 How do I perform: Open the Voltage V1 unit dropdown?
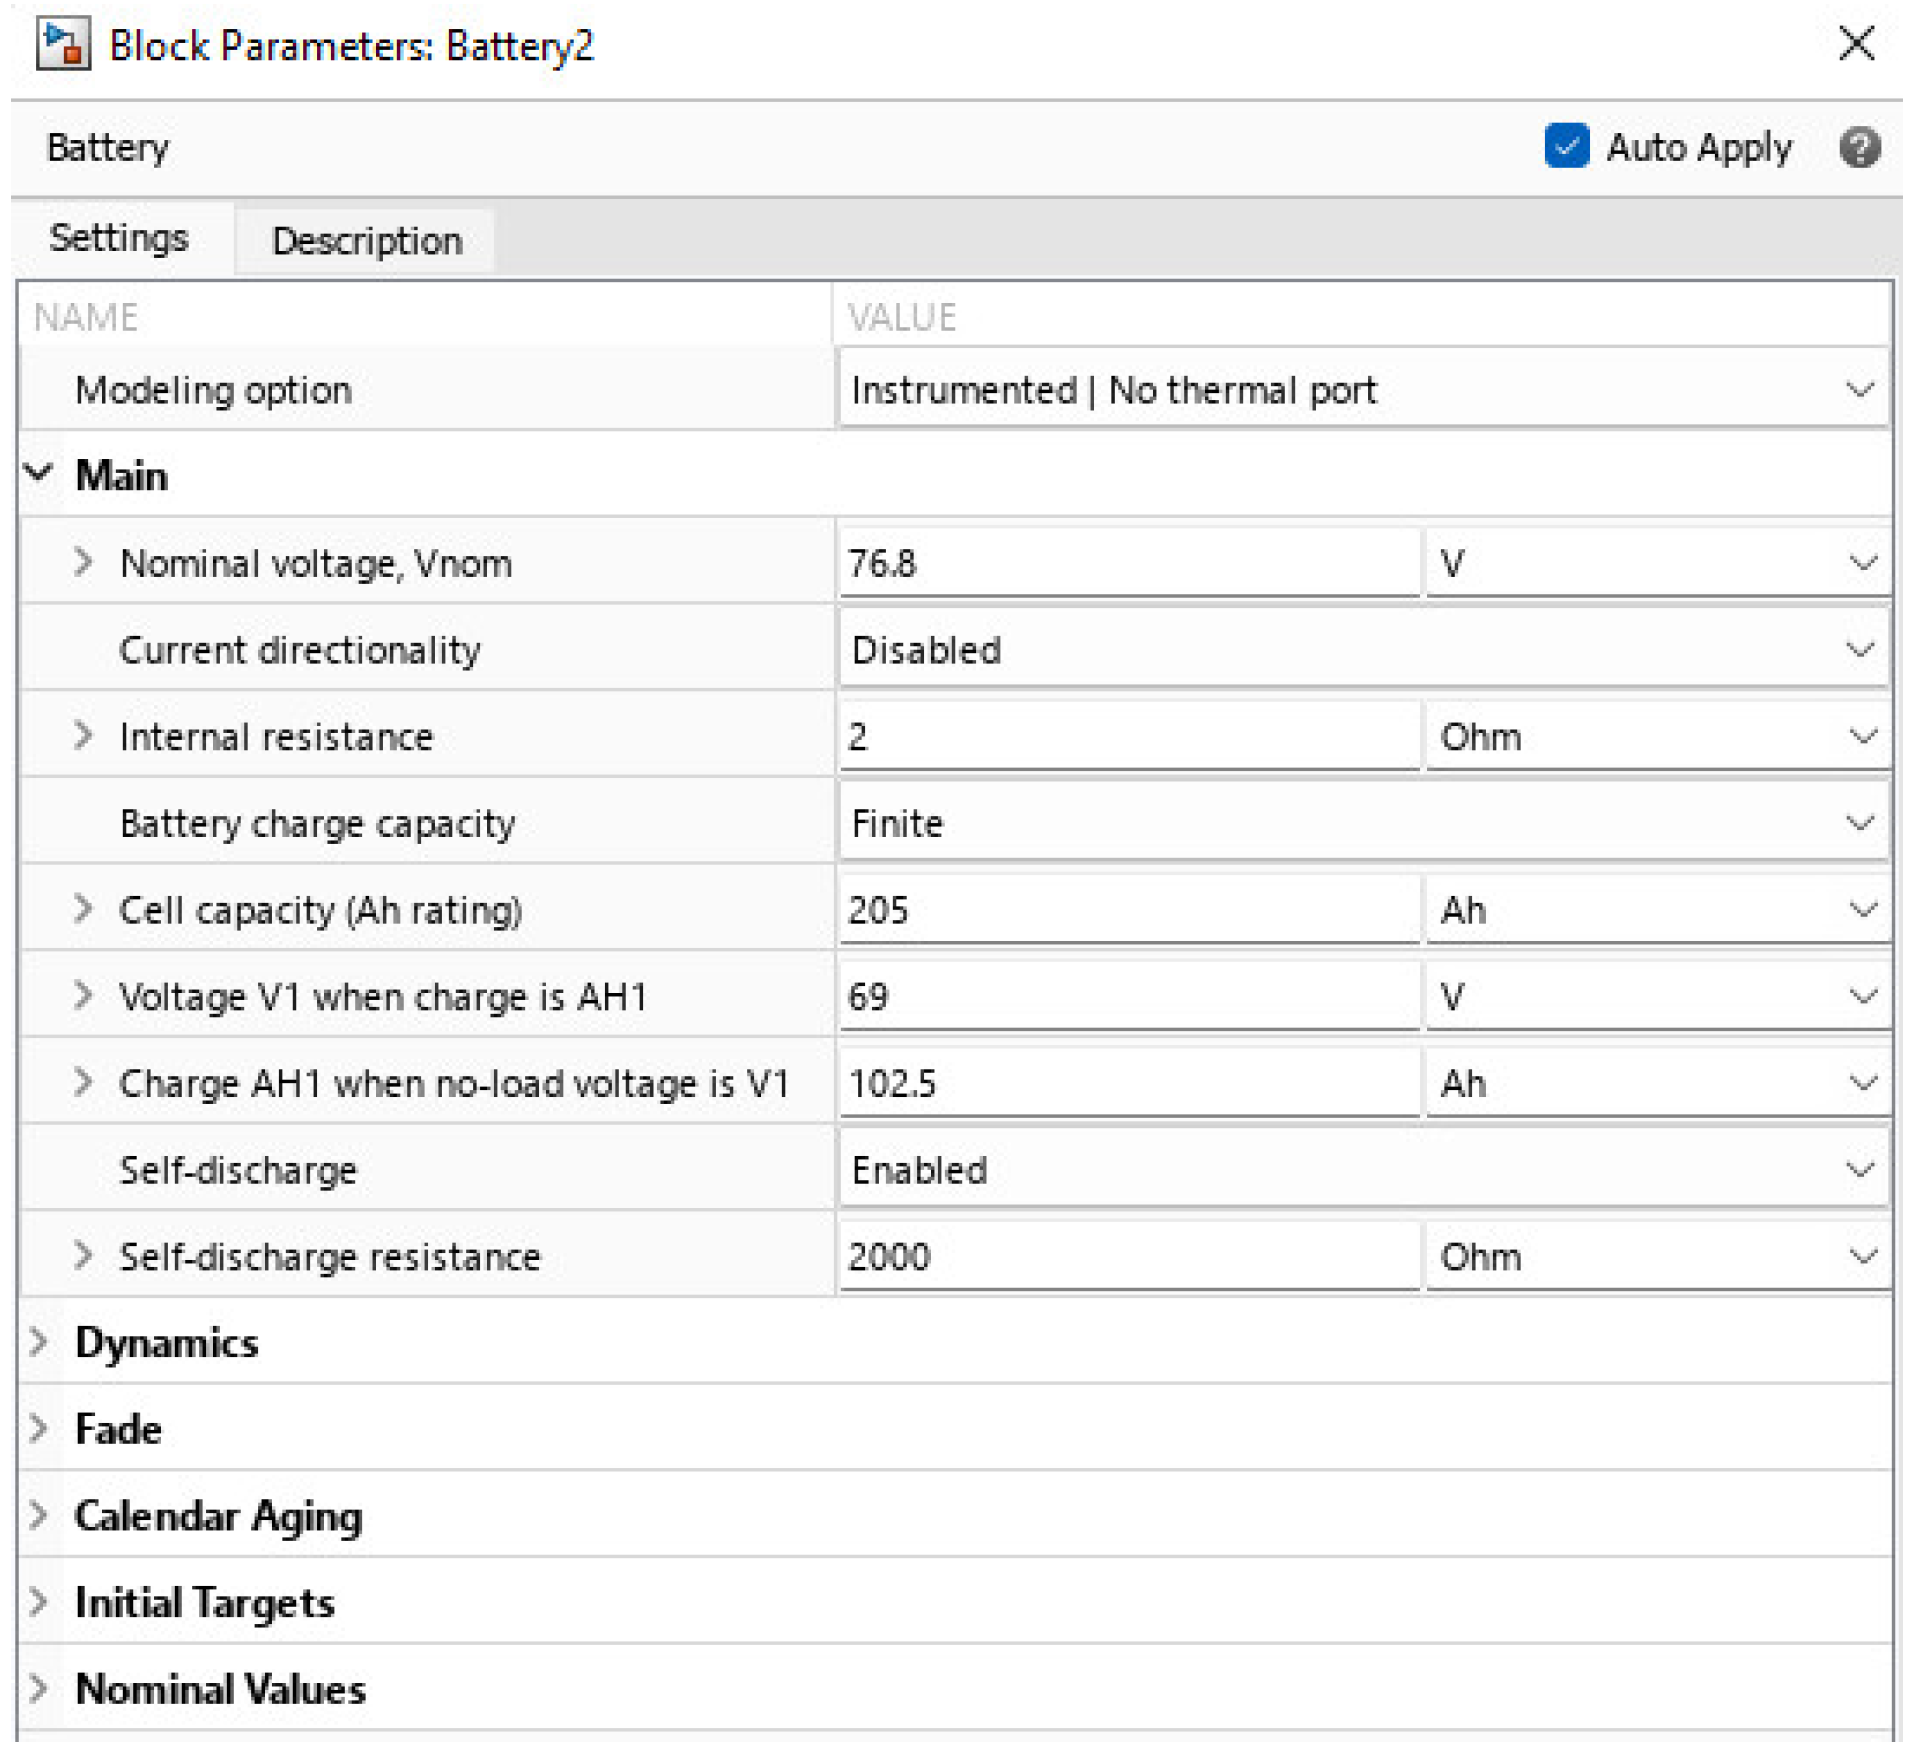coord(1657,997)
